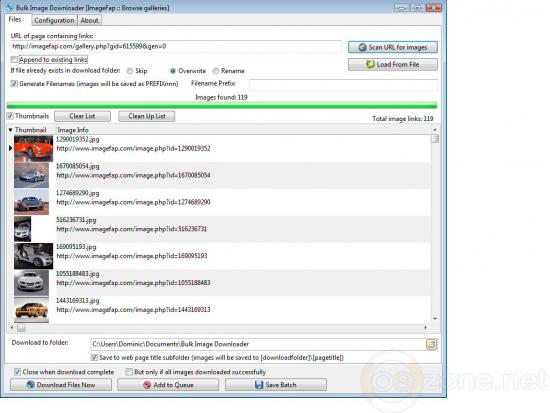Viewport: 550px width, 413px height.
Task: Click the Clean Up List button
Action: click(x=147, y=116)
